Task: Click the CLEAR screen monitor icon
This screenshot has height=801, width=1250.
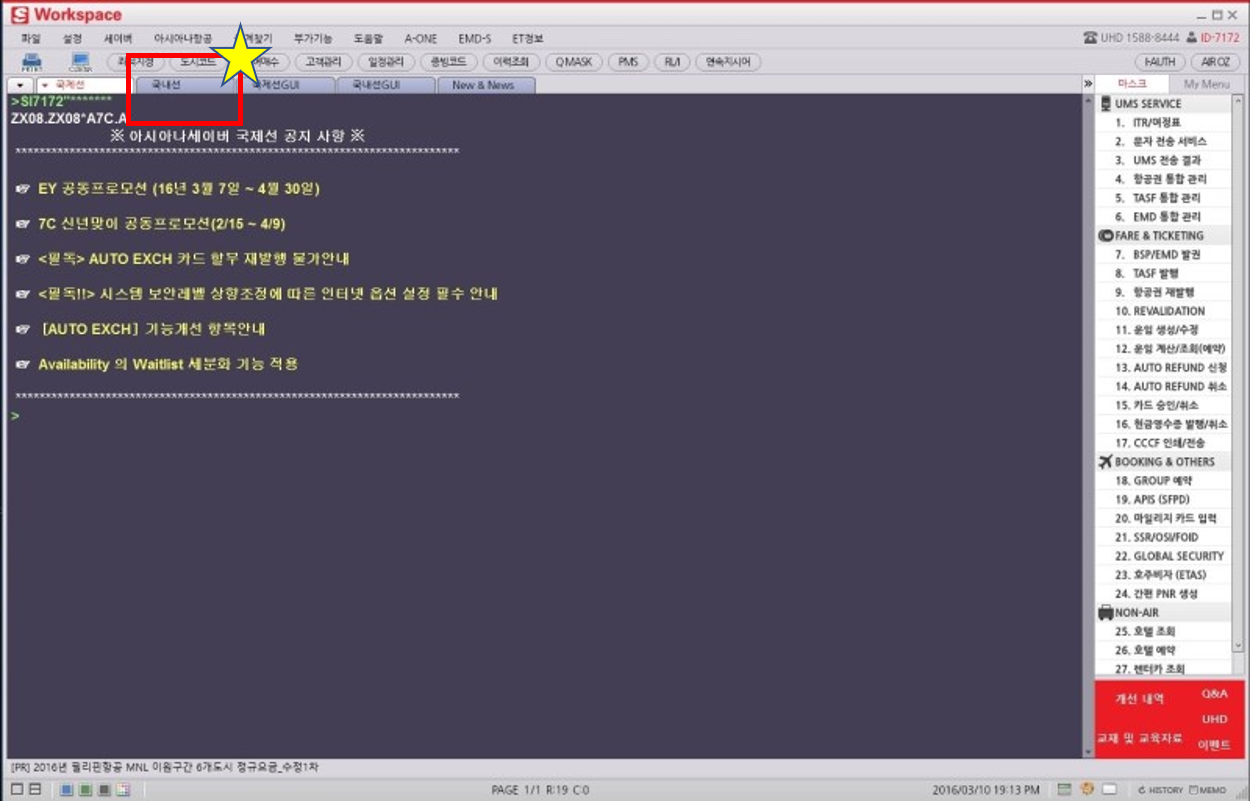Action: pos(81,62)
